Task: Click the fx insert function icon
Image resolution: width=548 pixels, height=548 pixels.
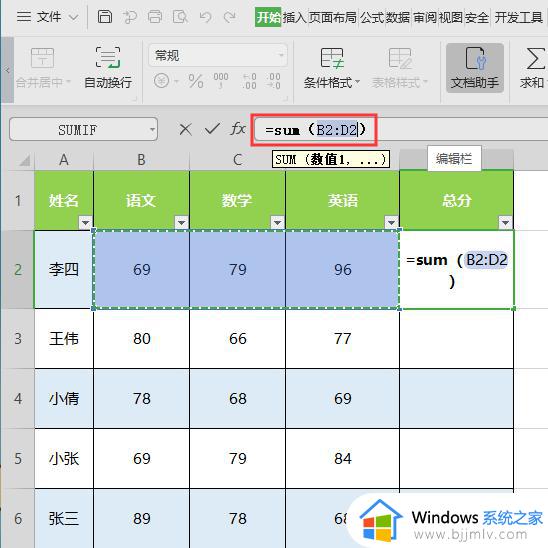Action: [238, 129]
